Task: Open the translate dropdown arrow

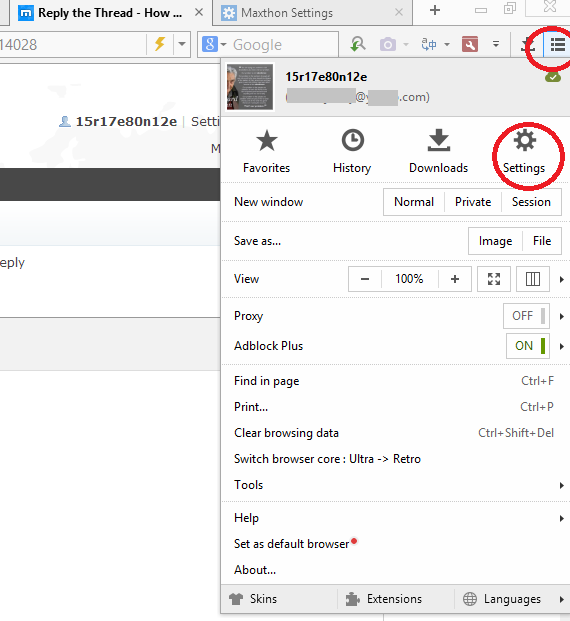Action: [447, 44]
